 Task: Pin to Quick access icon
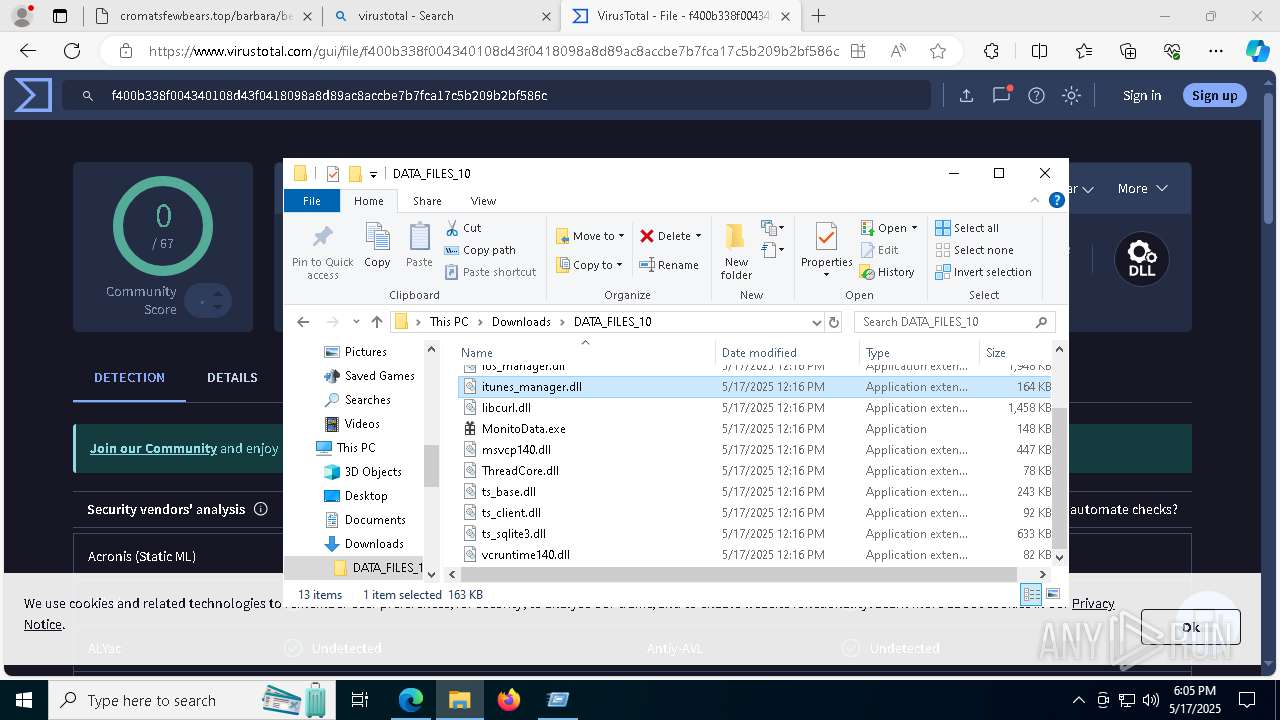[322, 237]
